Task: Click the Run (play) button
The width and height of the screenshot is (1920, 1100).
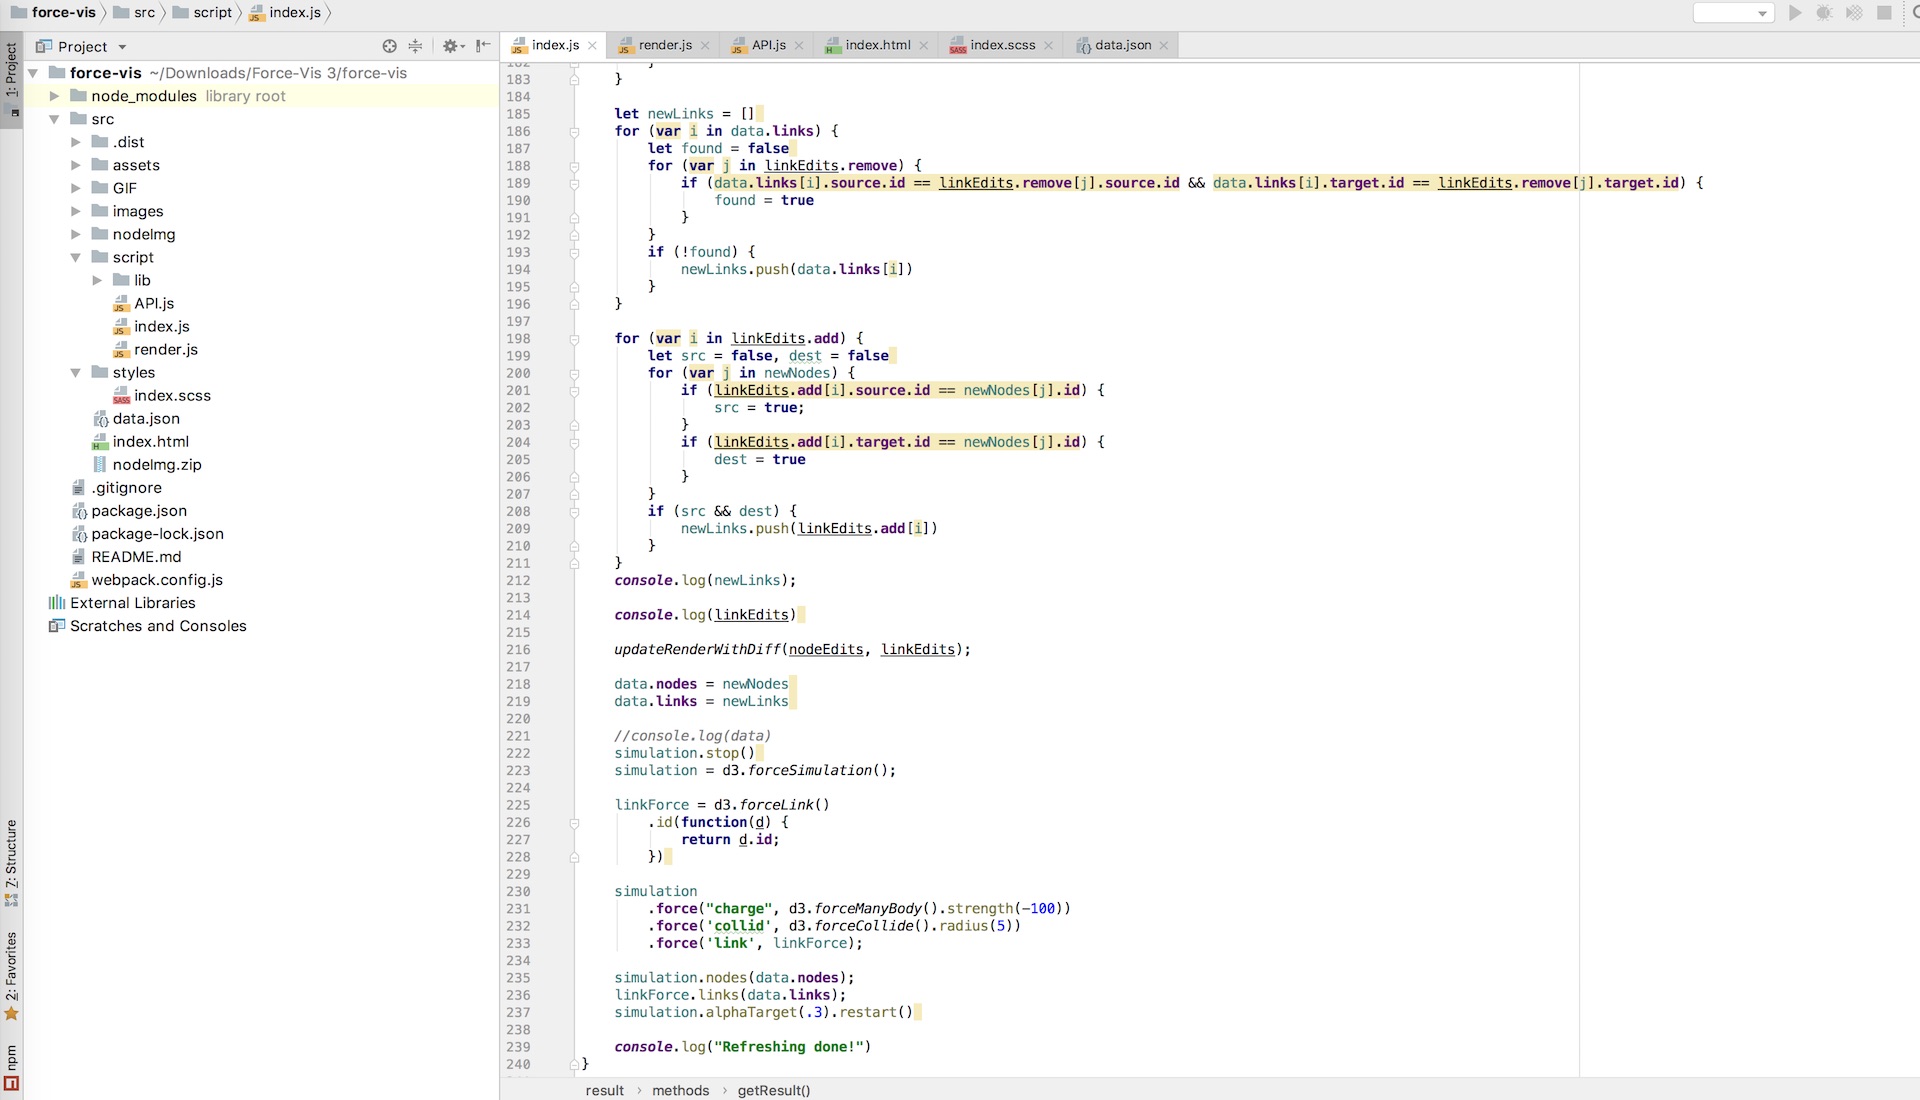Action: [1795, 13]
